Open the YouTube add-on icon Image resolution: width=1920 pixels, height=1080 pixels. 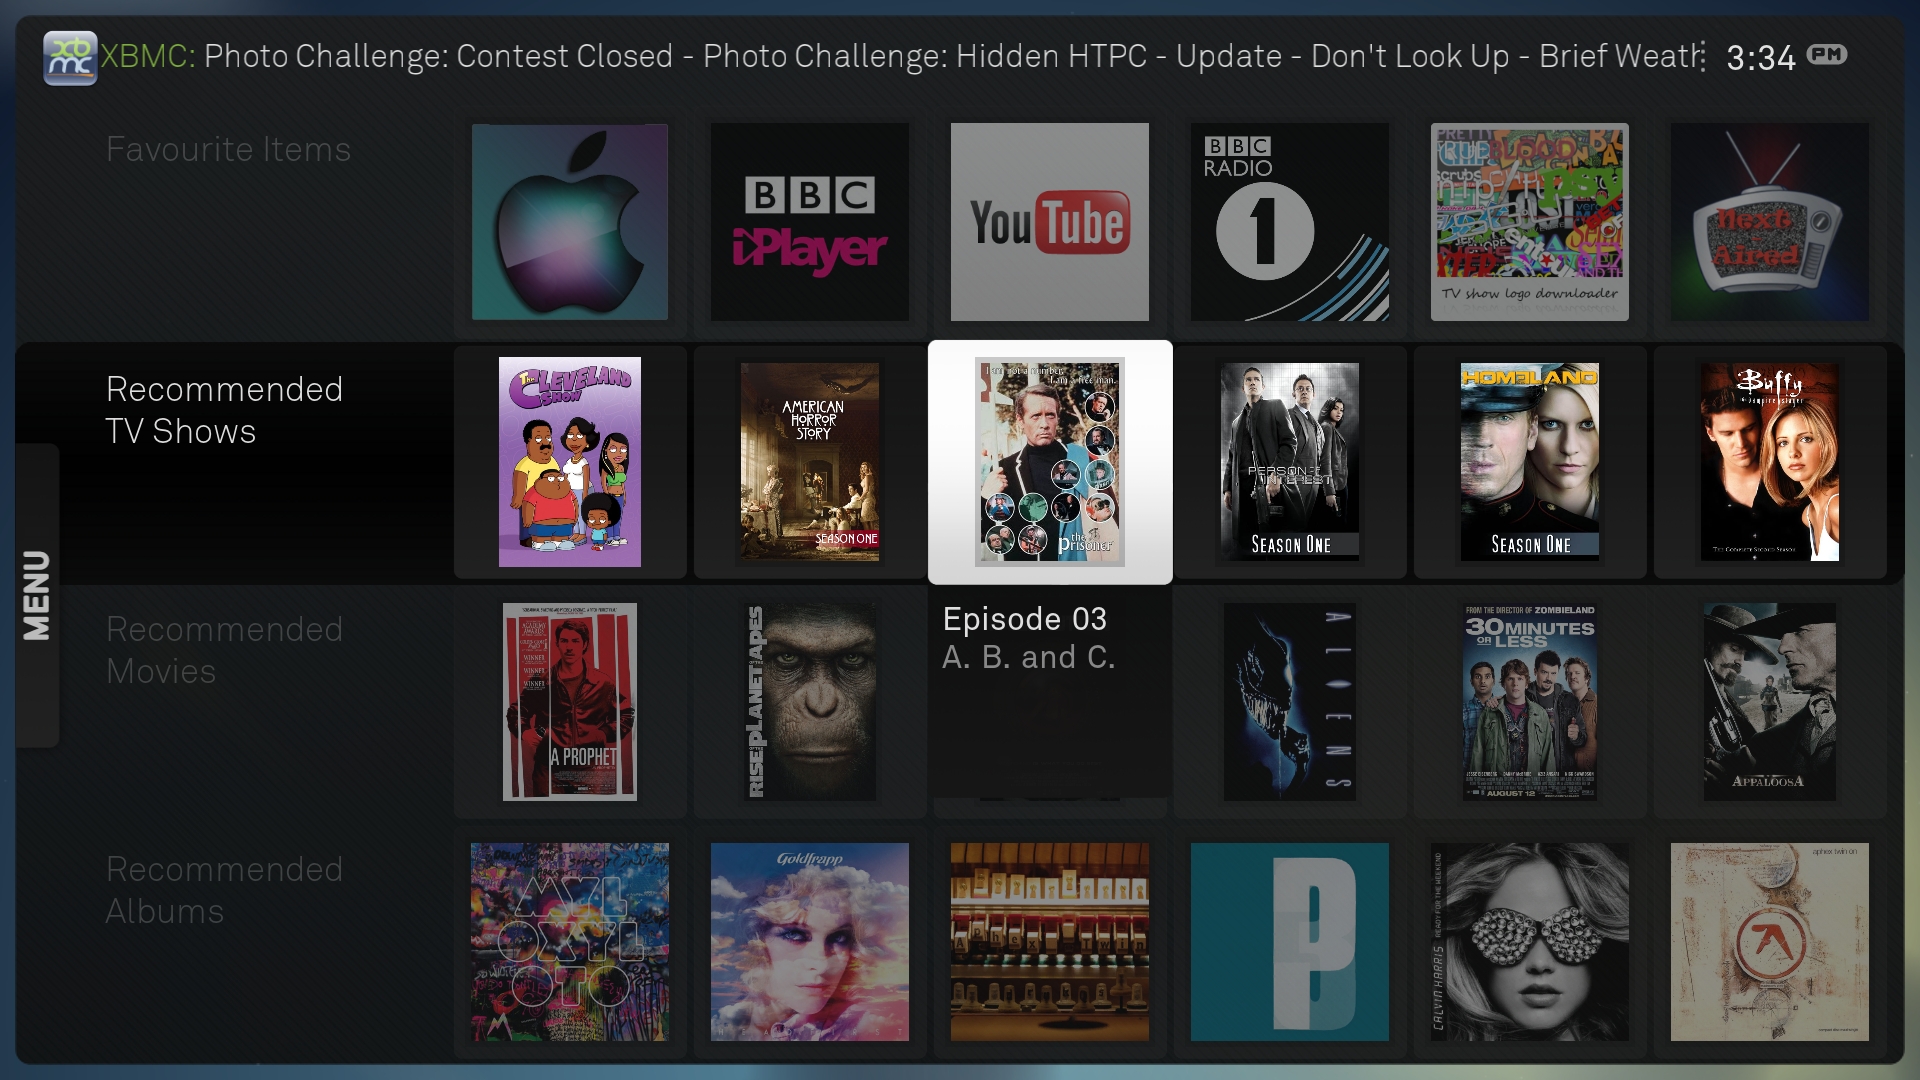(1049, 222)
